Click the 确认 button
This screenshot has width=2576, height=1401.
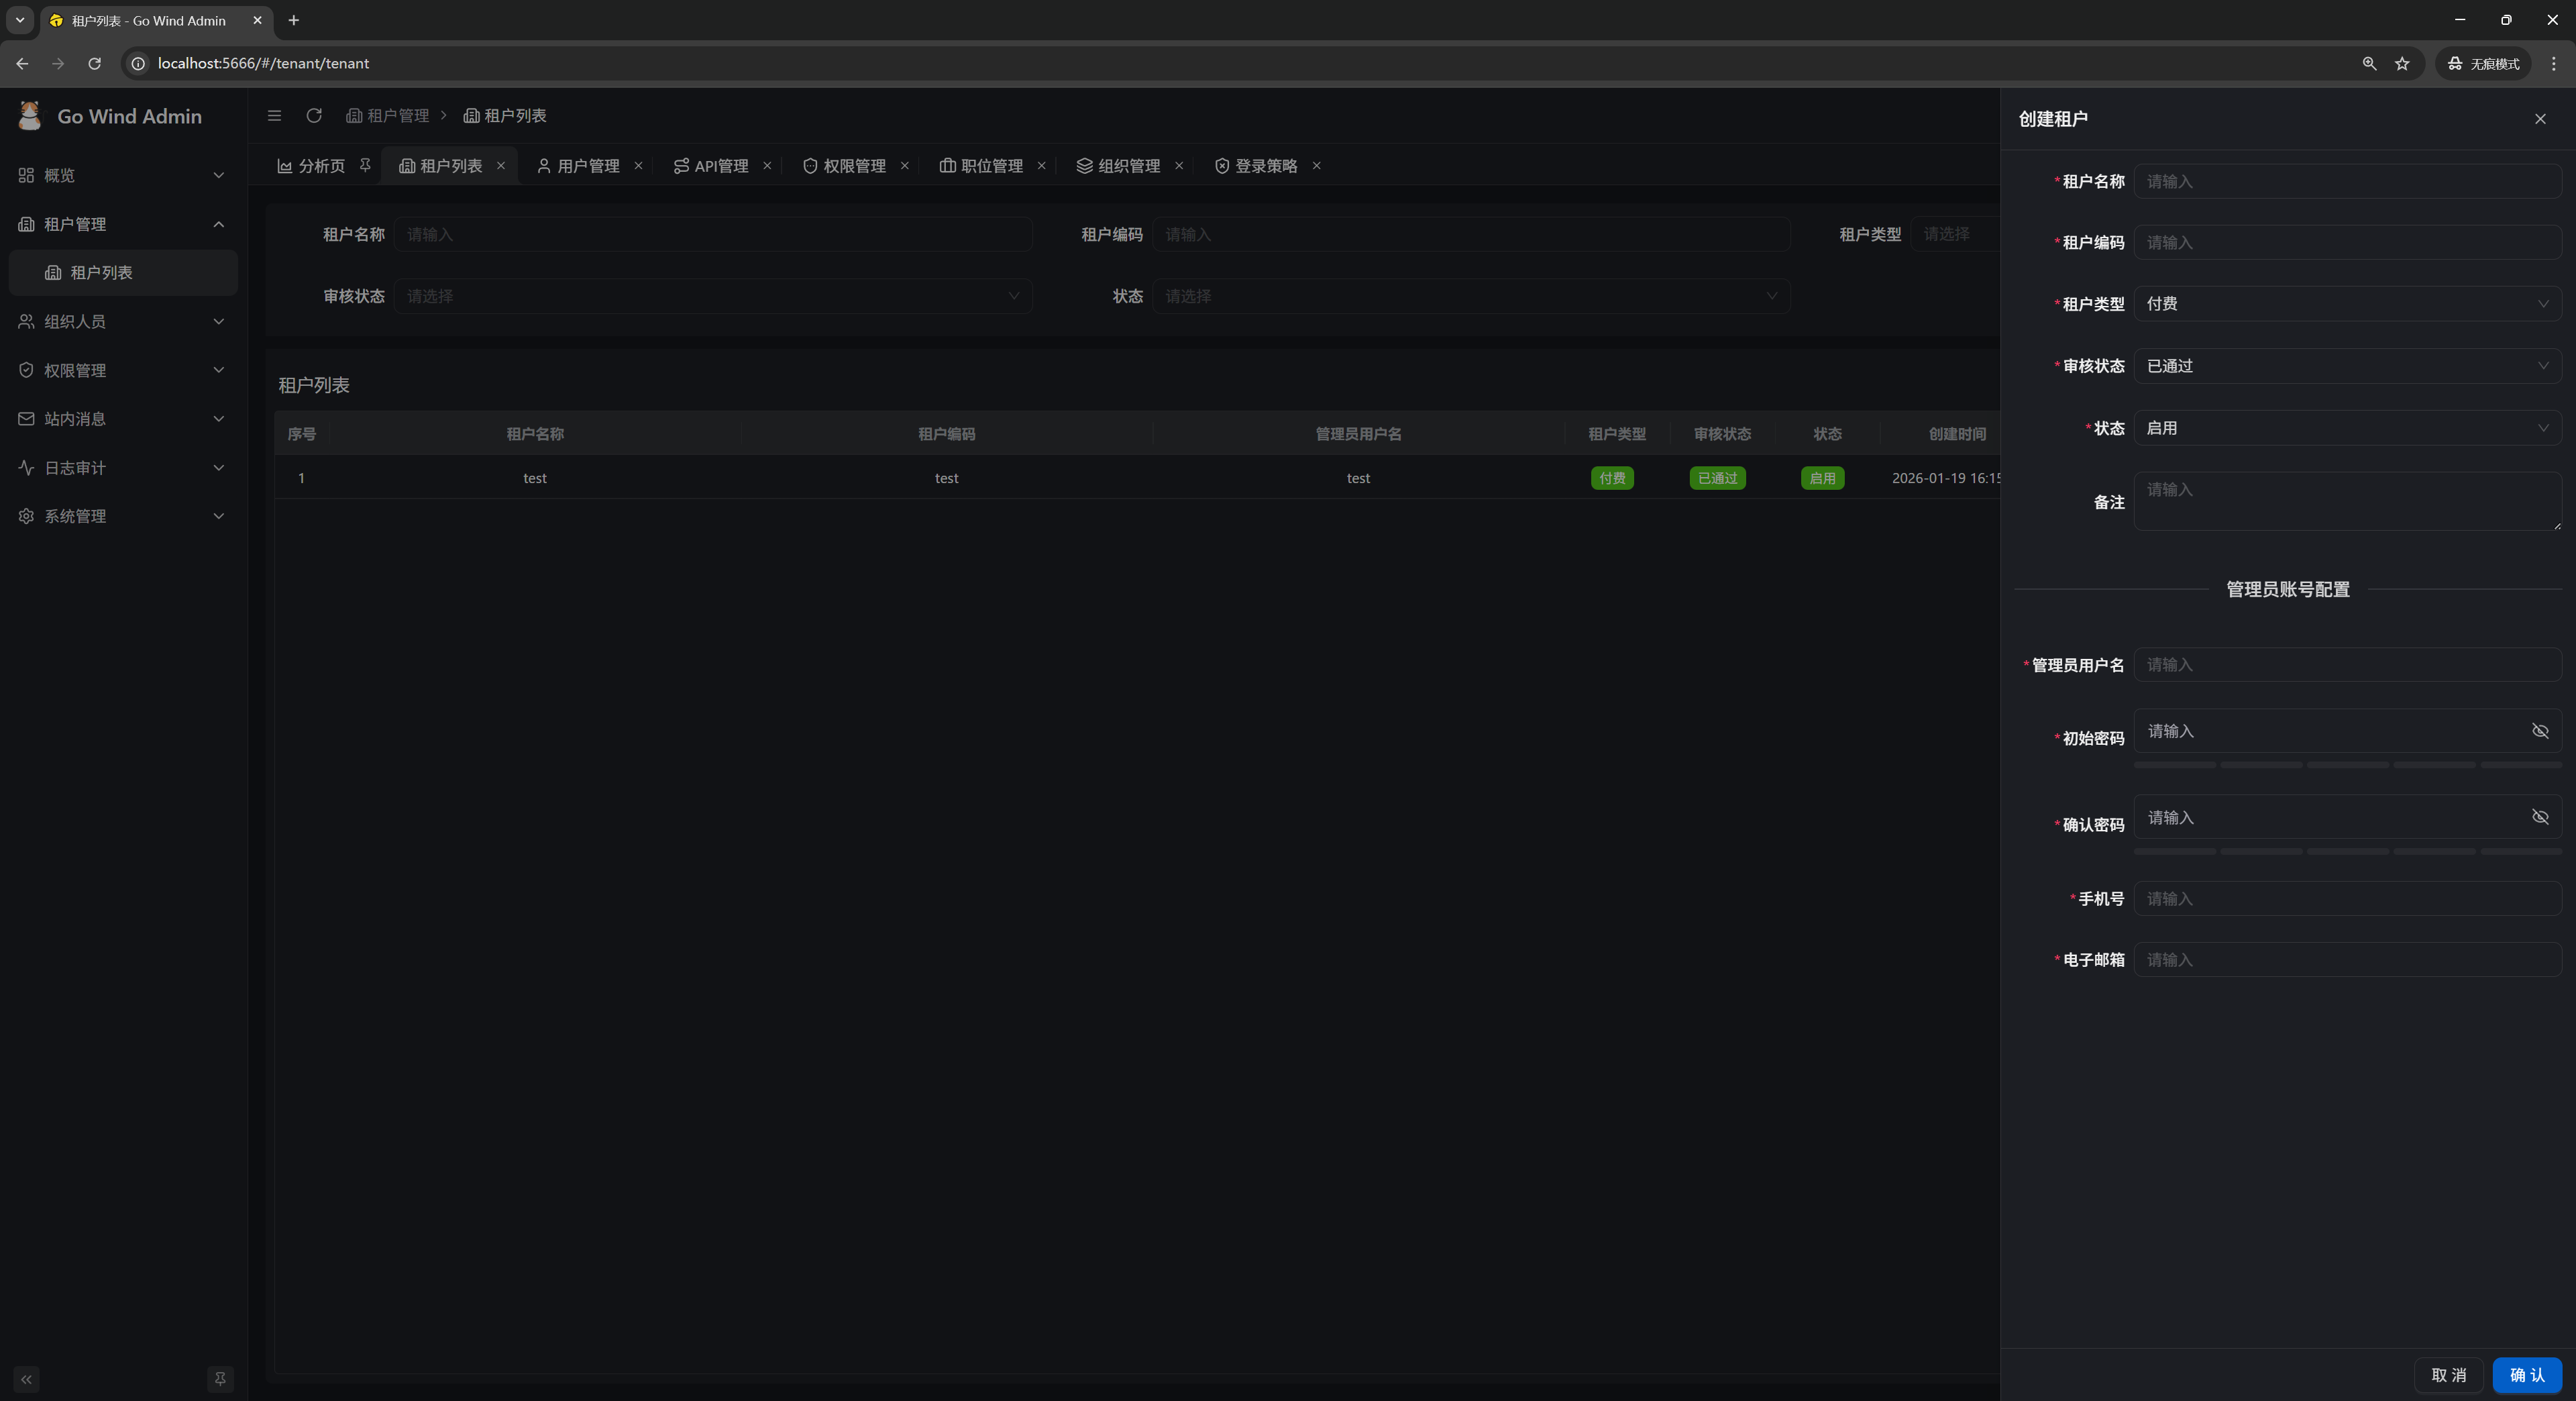pyautogui.click(x=2527, y=1375)
